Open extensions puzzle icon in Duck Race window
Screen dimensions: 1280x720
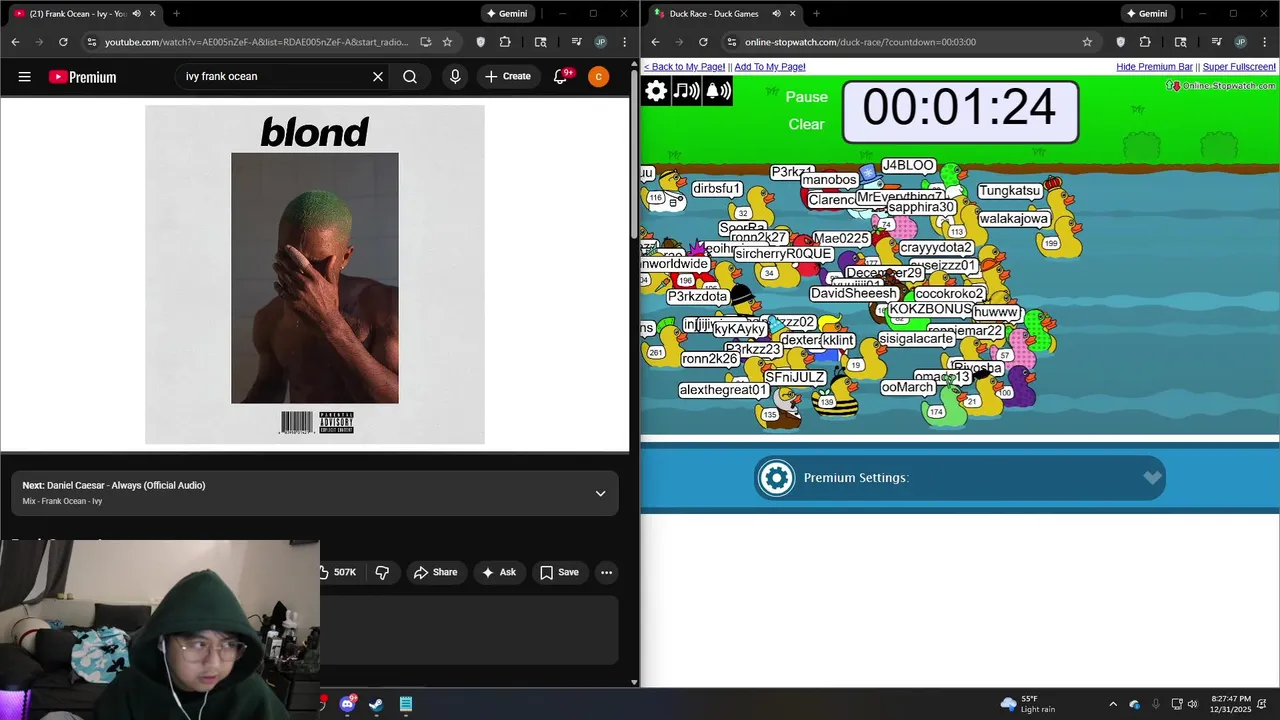click(x=1145, y=42)
